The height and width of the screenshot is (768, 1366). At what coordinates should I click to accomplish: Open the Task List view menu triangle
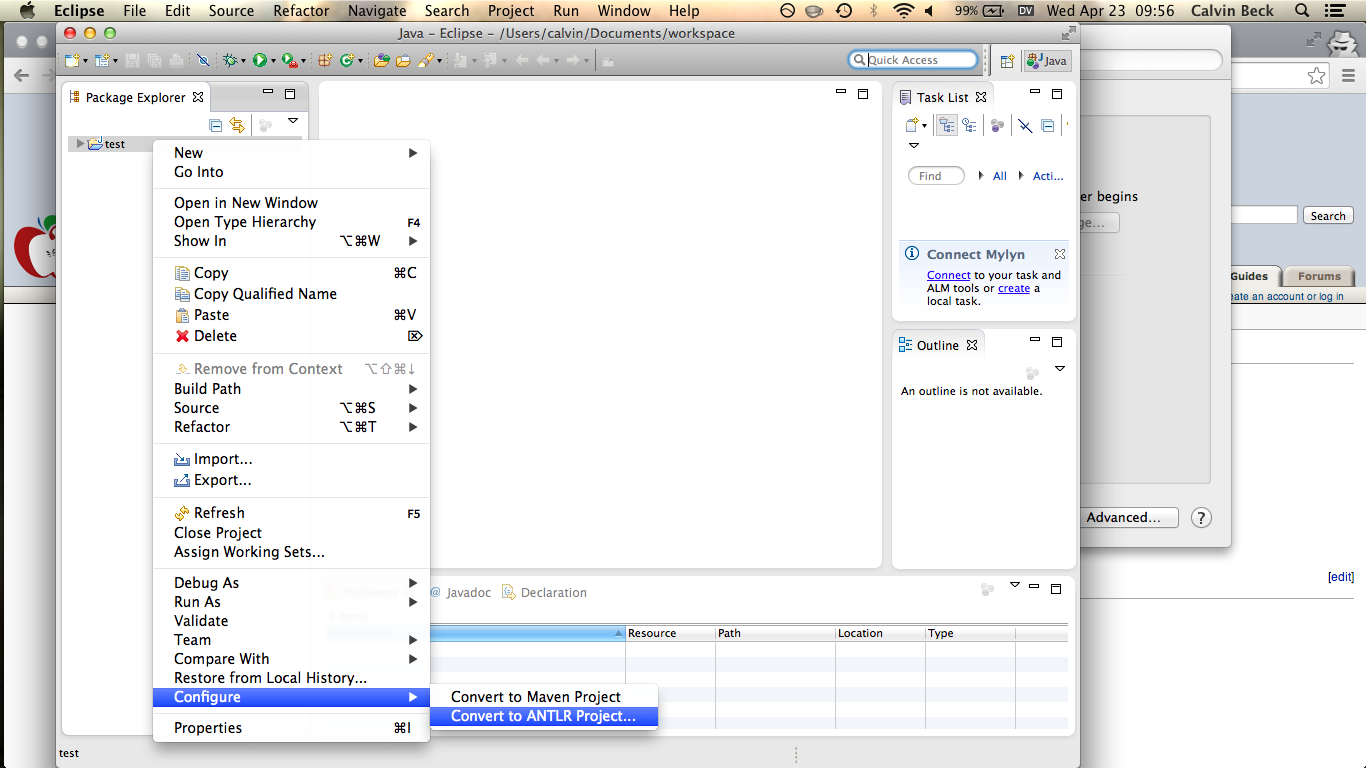coord(913,146)
